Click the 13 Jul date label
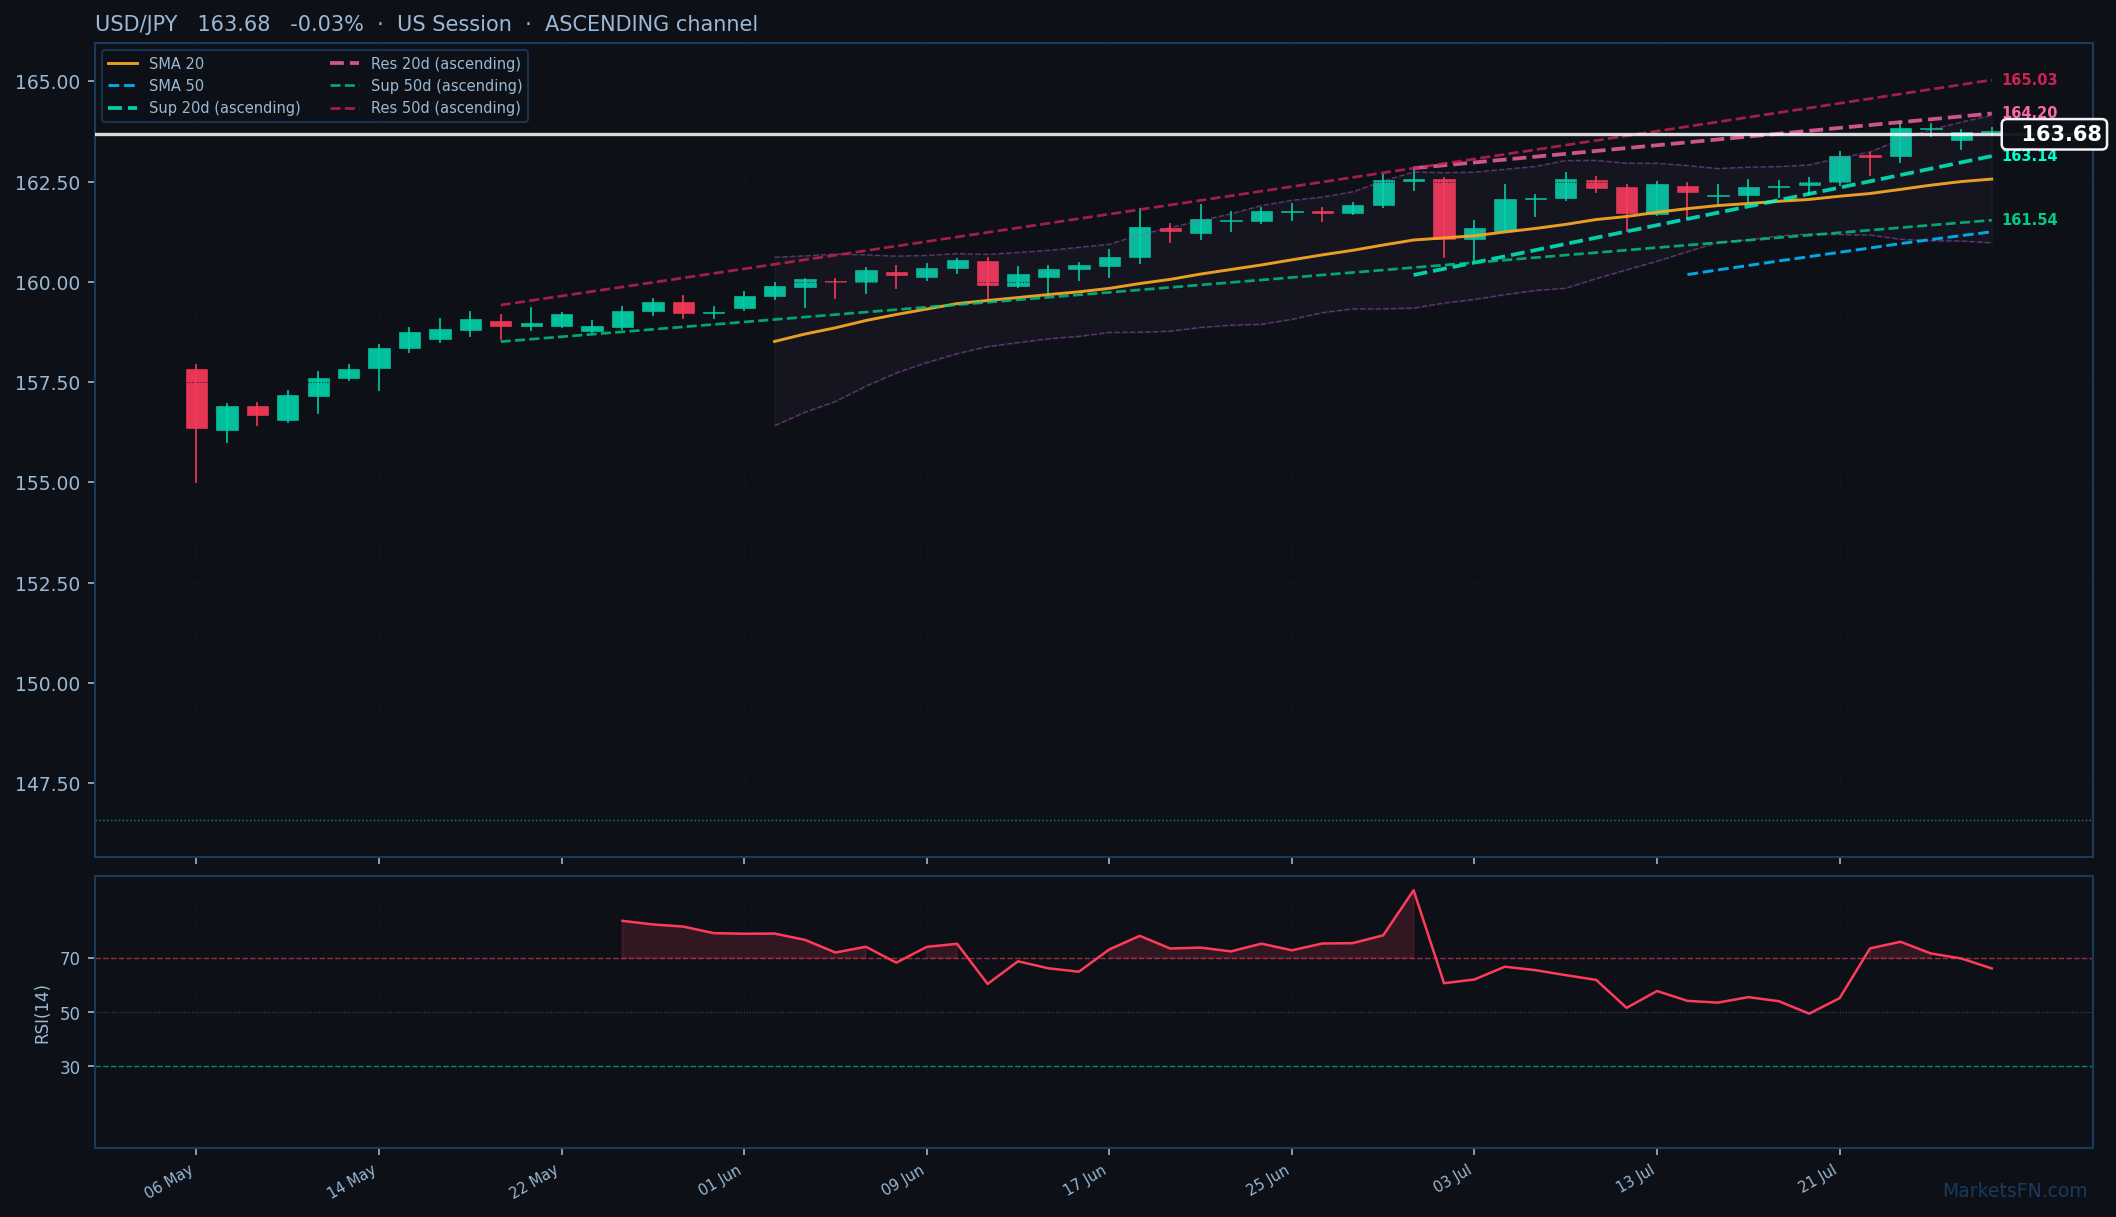Viewport: 2116px width, 1217px height. pyautogui.click(x=1636, y=1180)
